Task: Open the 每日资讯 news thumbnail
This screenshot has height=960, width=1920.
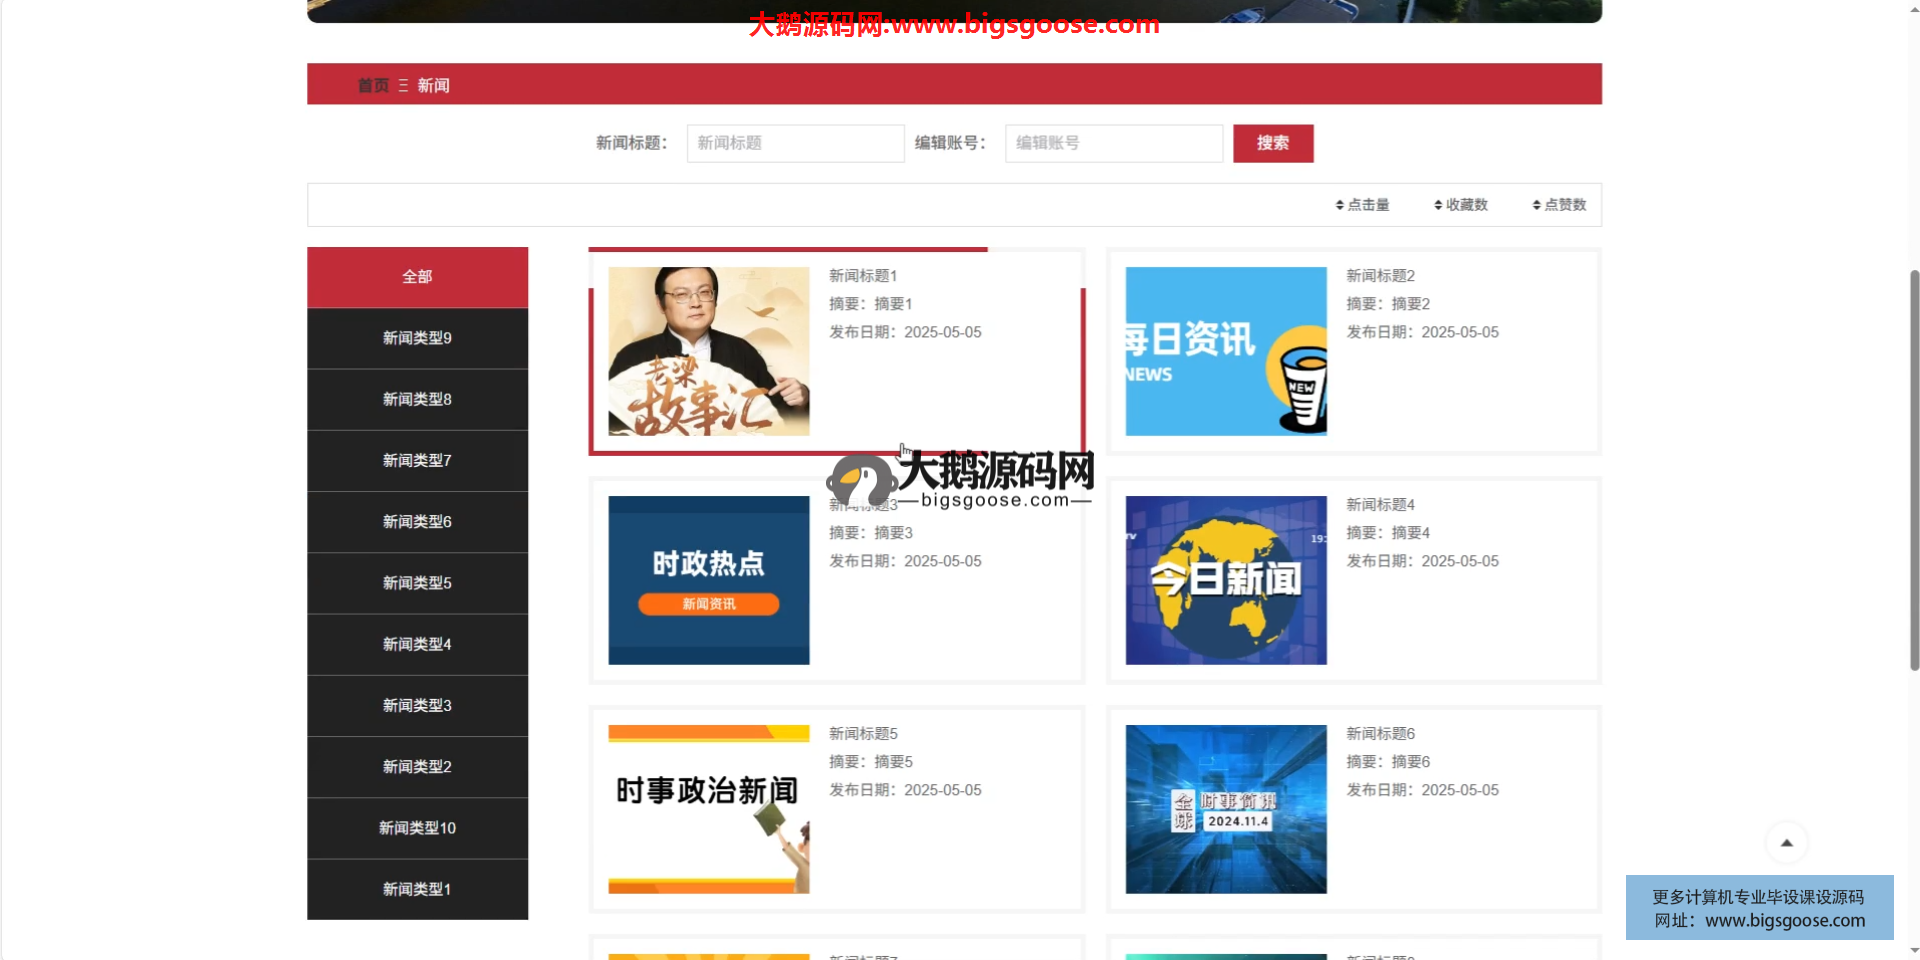Action: (1225, 351)
